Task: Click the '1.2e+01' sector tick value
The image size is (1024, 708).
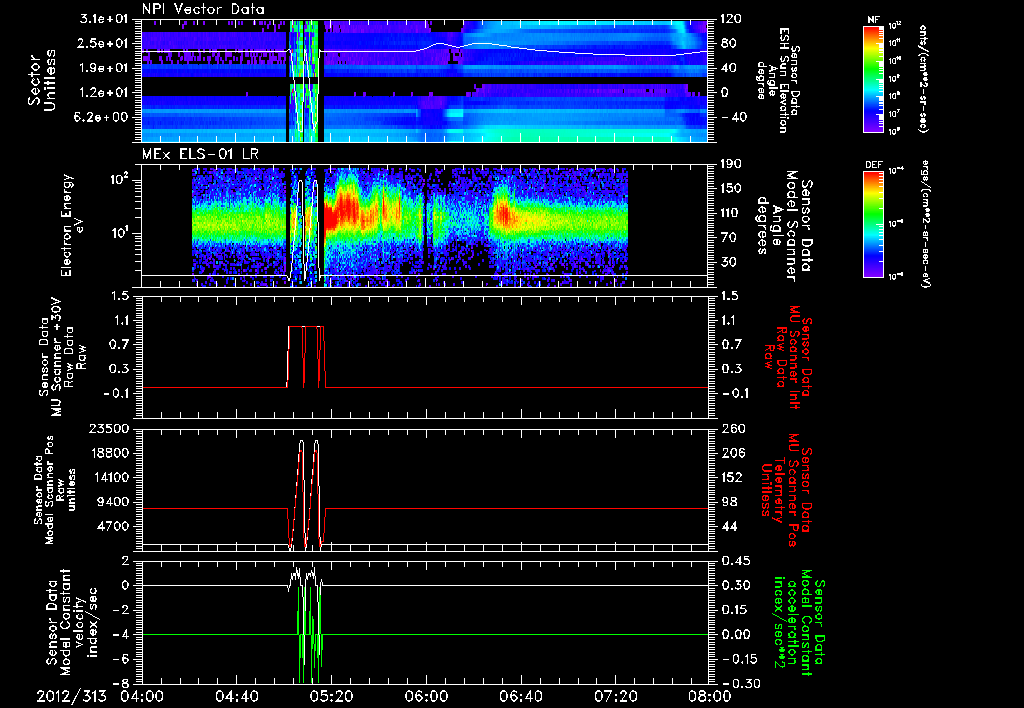Action: [104, 93]
